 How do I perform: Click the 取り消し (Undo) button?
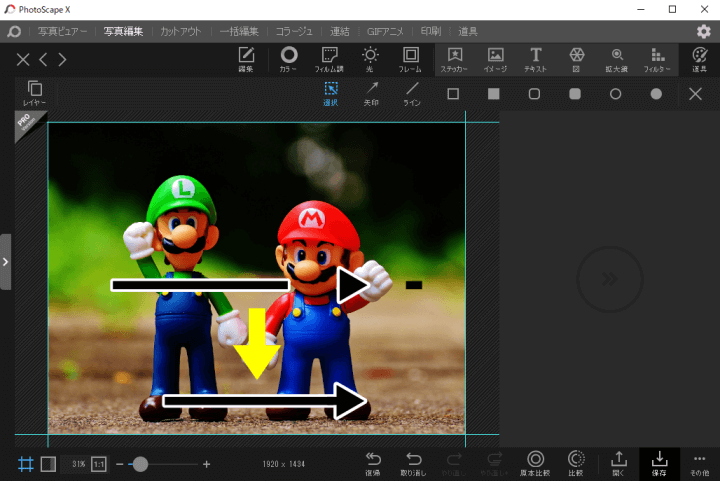[x=413, y=464]
